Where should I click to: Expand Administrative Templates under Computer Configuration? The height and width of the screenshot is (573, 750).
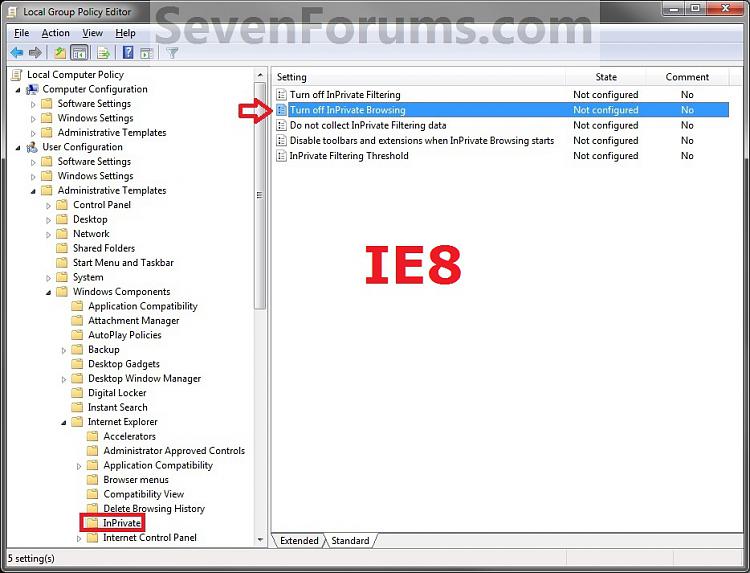coord(33,133)
